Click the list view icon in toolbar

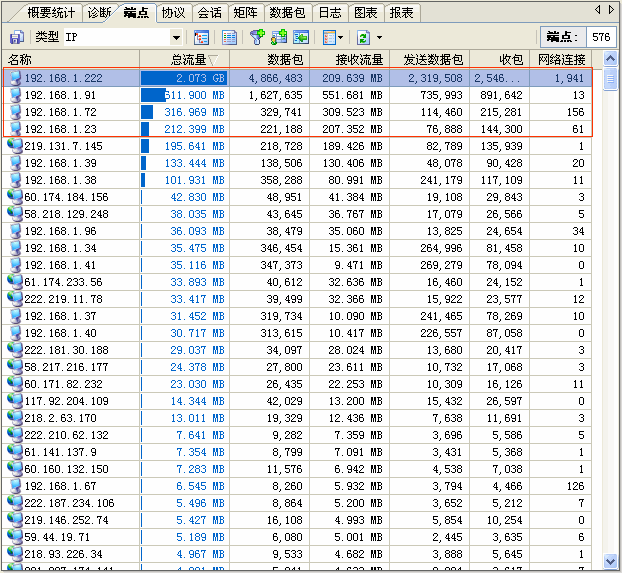point(230,37)
